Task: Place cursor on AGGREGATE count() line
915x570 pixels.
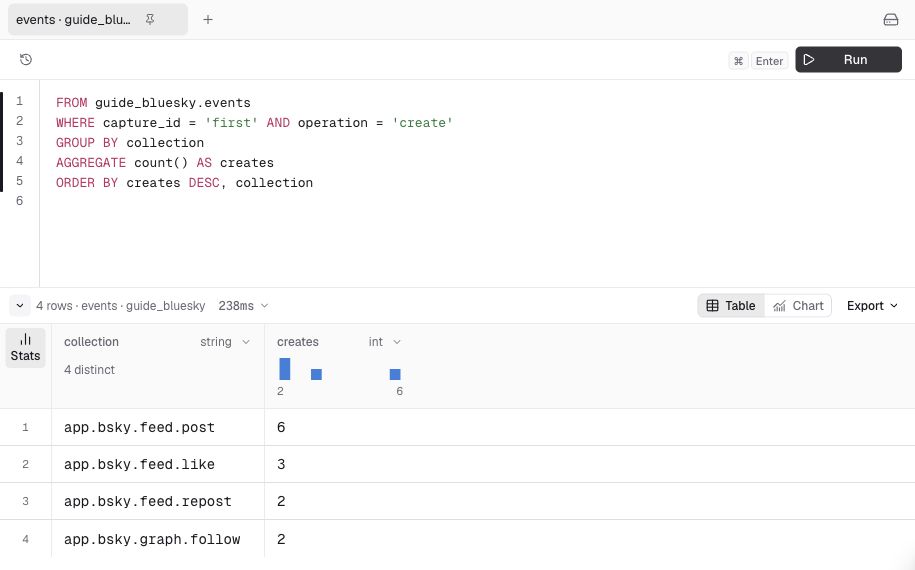Action: click(x=165, y=163)
